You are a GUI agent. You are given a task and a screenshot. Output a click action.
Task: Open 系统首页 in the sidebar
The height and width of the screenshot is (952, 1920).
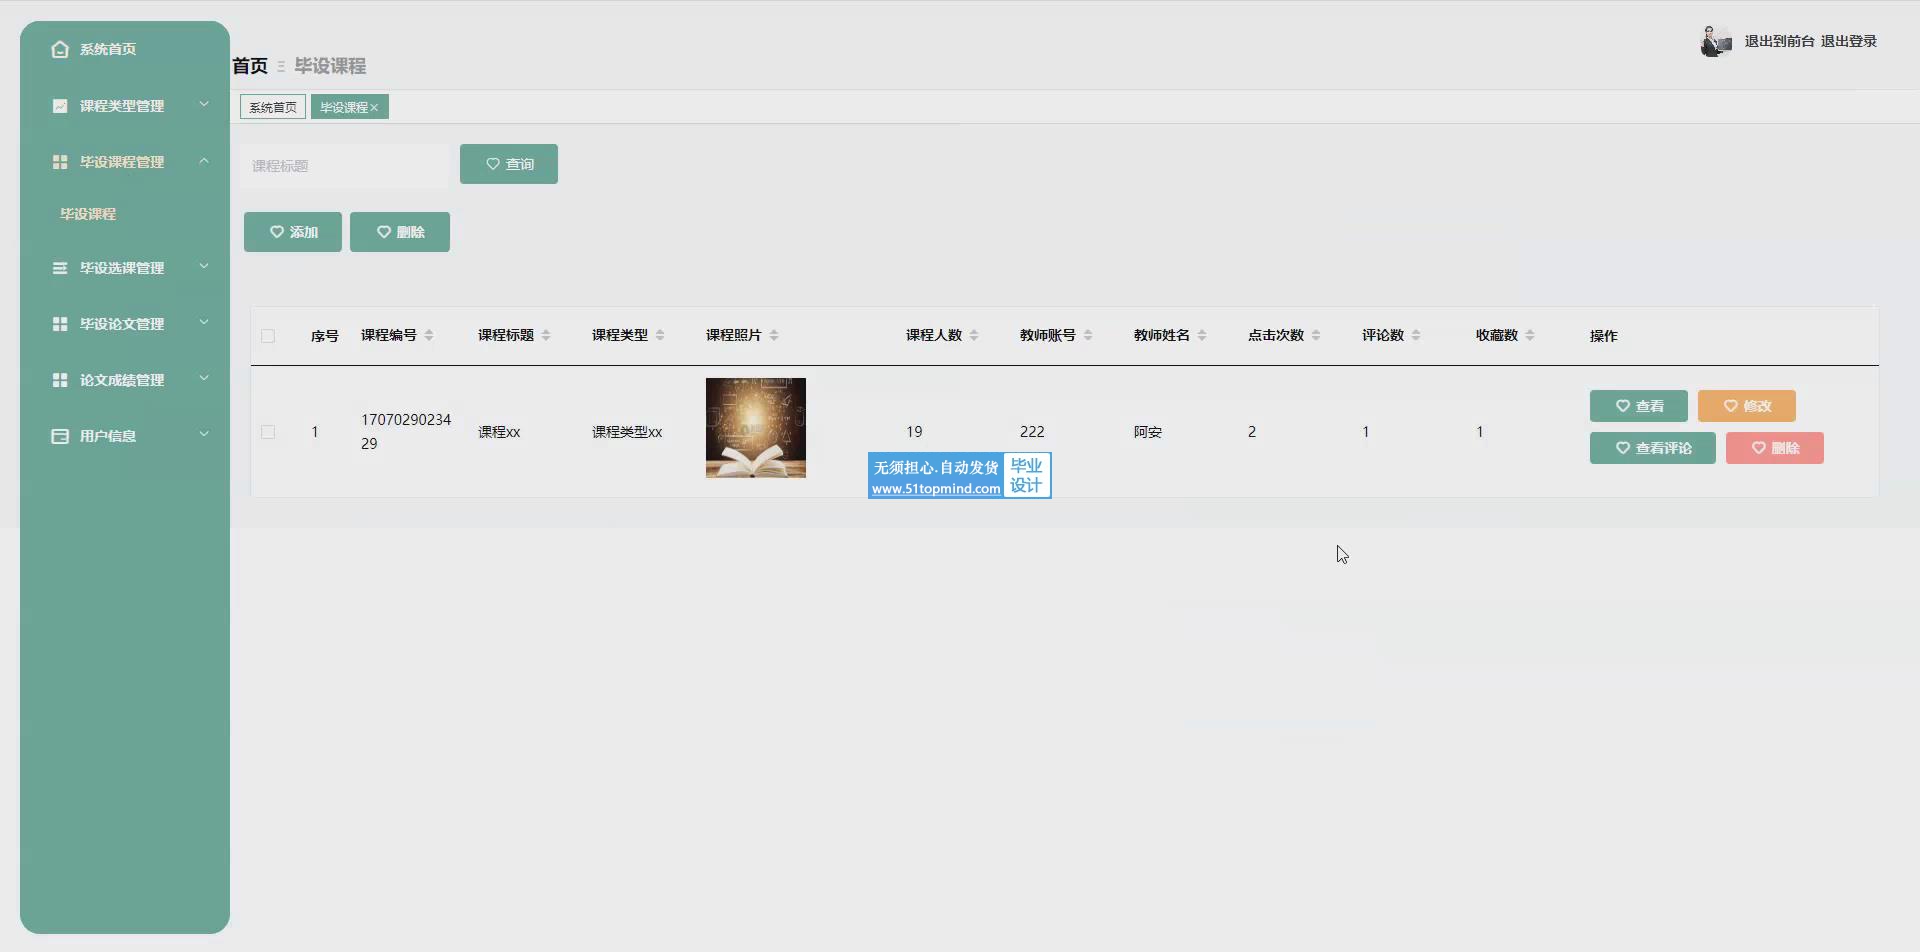[x=125, y=49]
